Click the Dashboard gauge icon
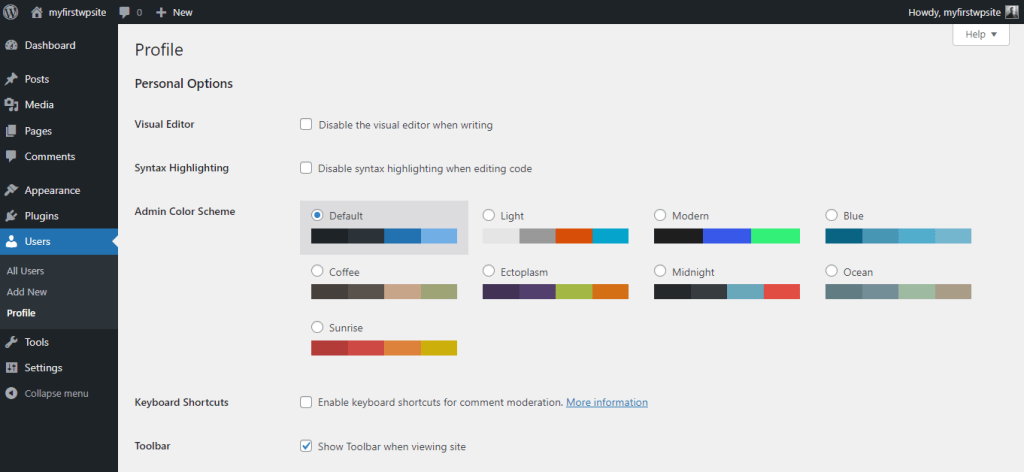Image resolution: width=1024 pixels, height=472 pixels. click(x=10, y=46)
